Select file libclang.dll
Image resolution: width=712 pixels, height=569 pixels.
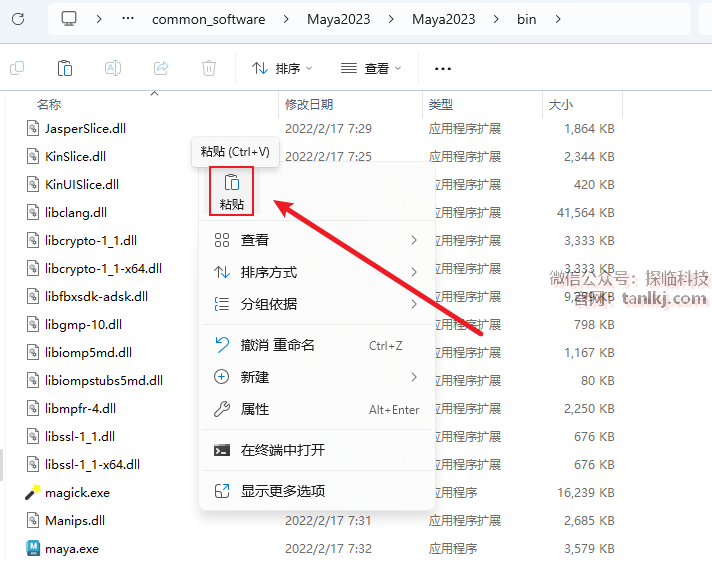click(x=76, y=213)
